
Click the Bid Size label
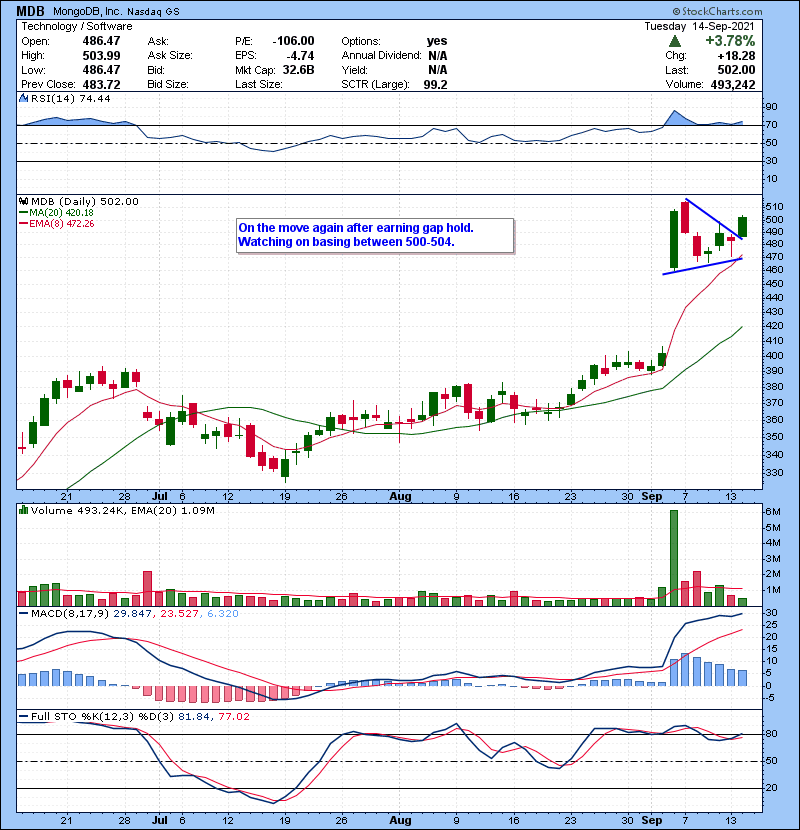(x=168, y=84)
